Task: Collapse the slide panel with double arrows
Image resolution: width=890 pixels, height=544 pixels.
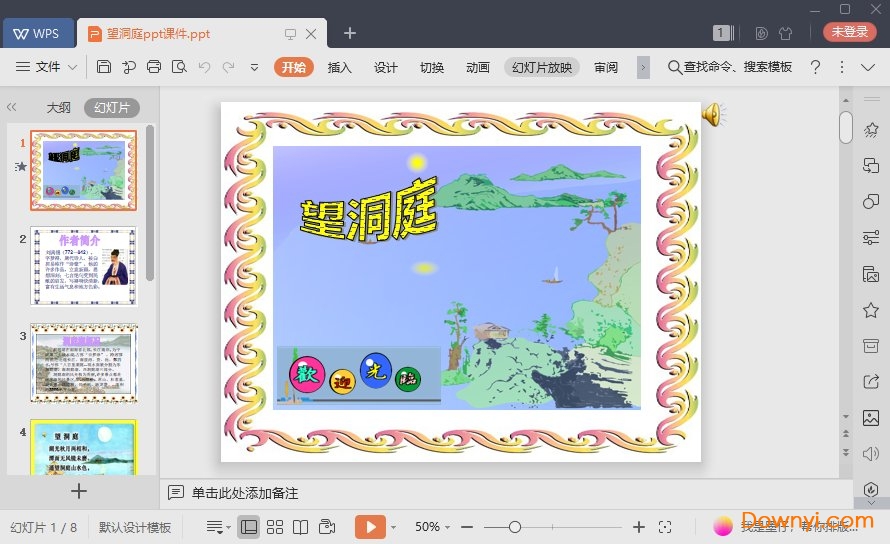Action: (11, 107)
